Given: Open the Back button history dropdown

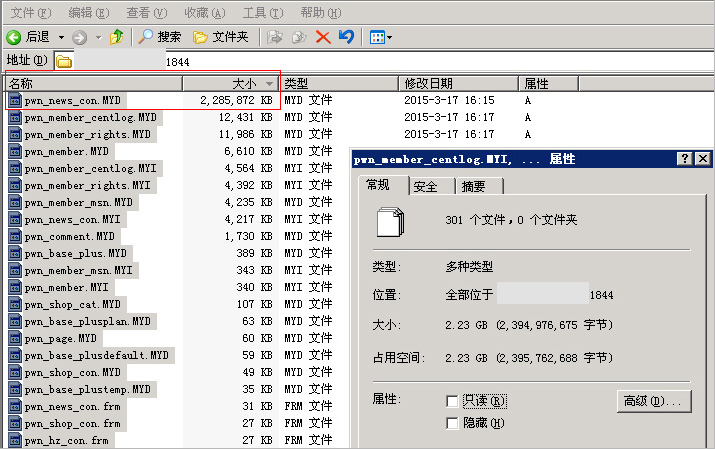Looking at the screenshot, I should pos(61,37).
